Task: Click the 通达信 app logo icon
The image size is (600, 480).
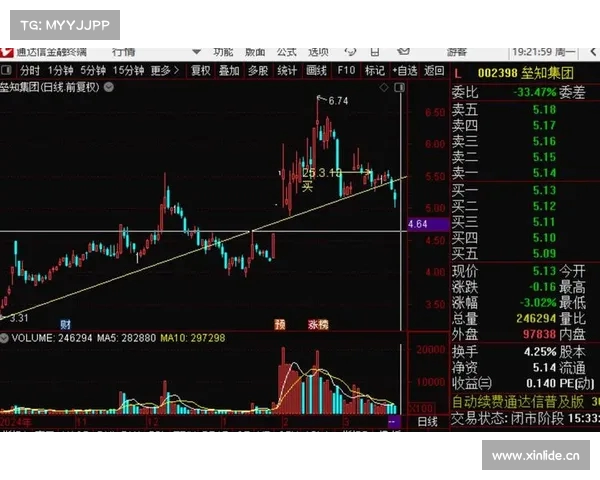Action: 7,52
